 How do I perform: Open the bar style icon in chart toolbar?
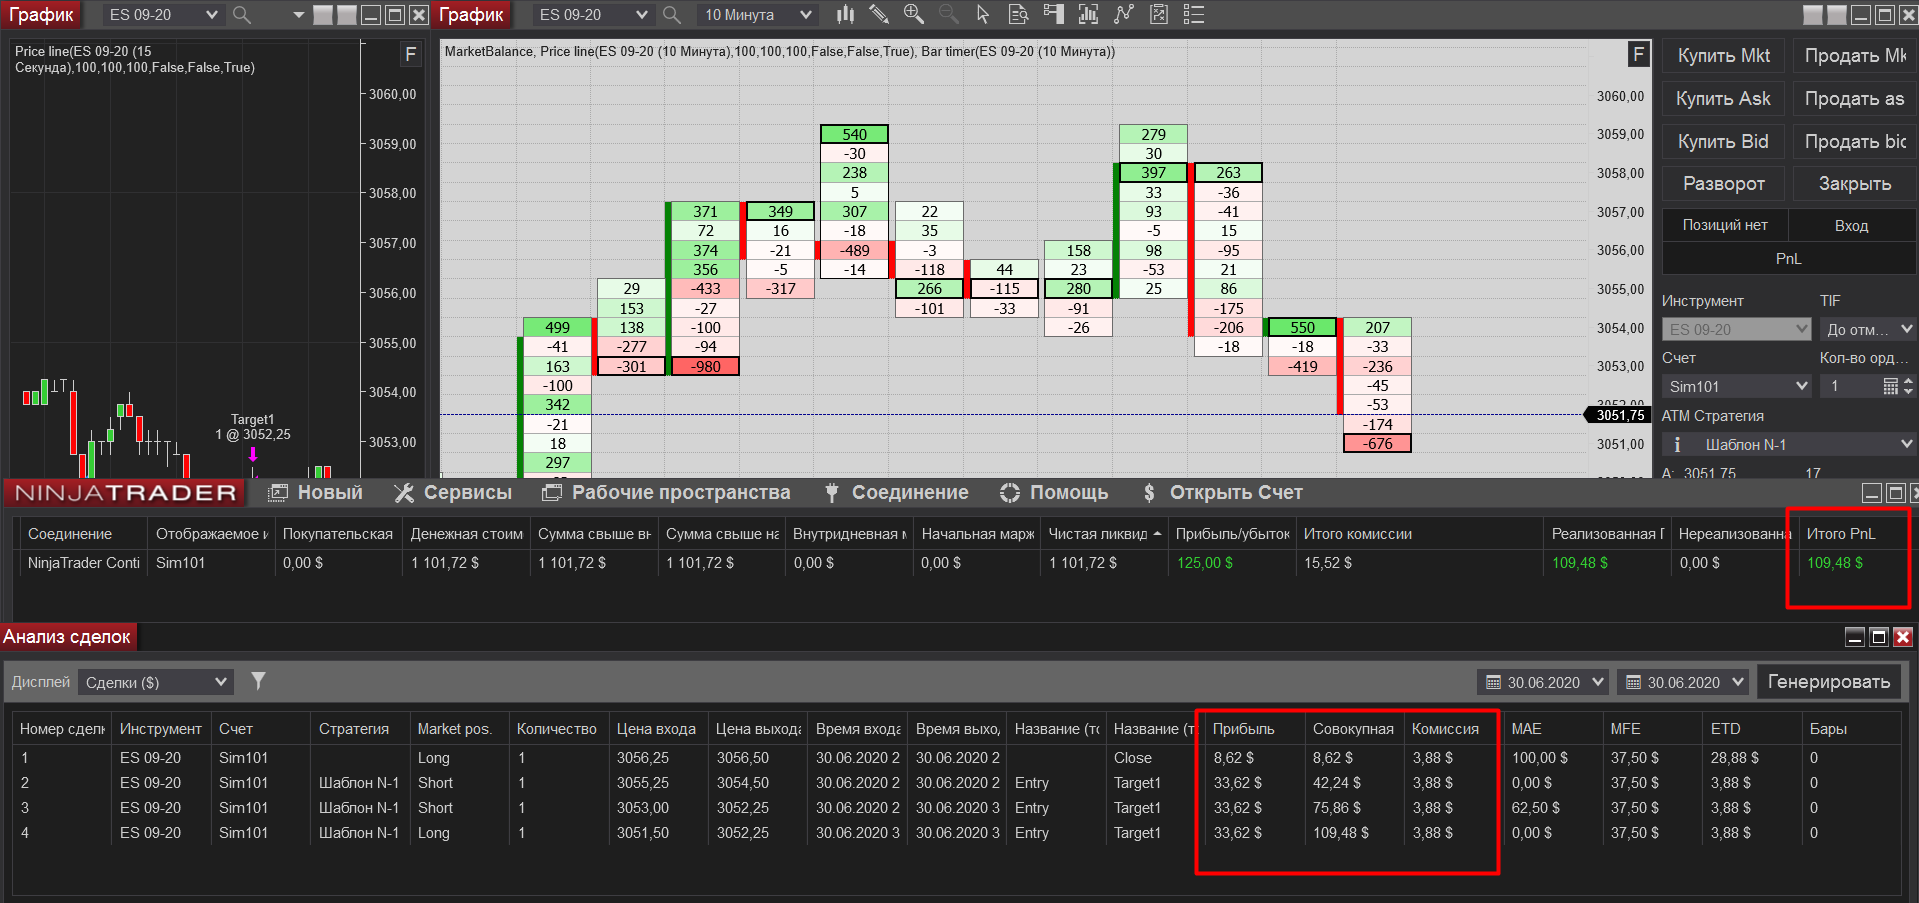tap(845, 14)
